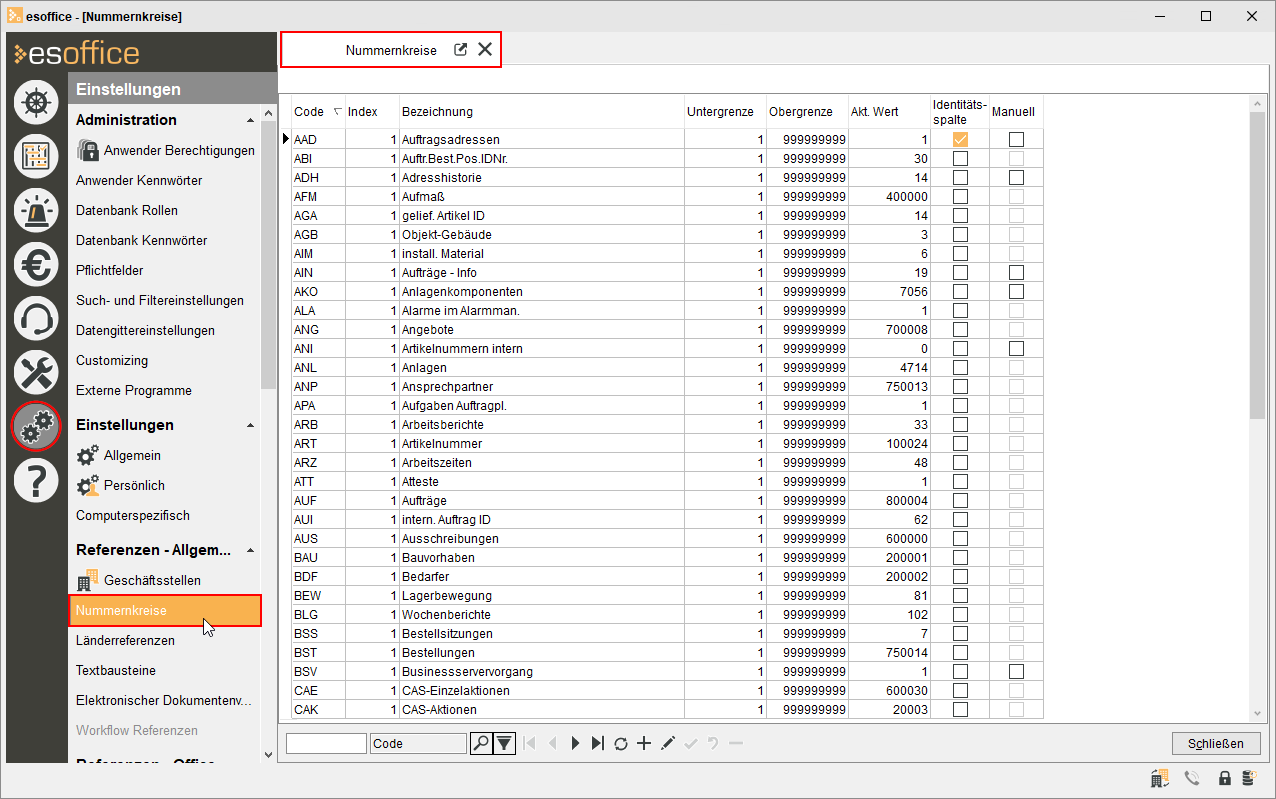1276x799 pixels.
Task: Open Customizing entry
Action: tap(112, 361)
